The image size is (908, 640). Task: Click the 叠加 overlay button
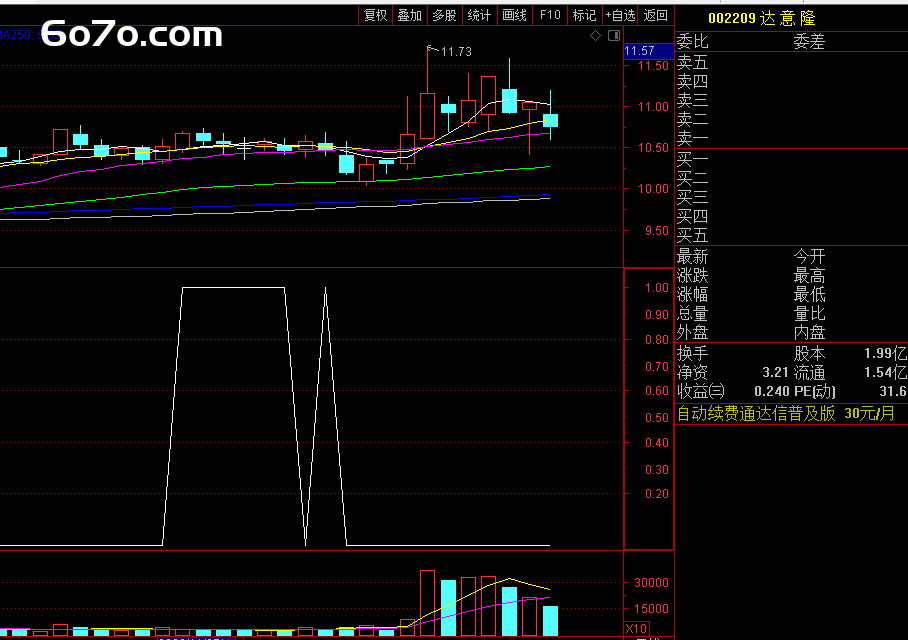[409, 16]
